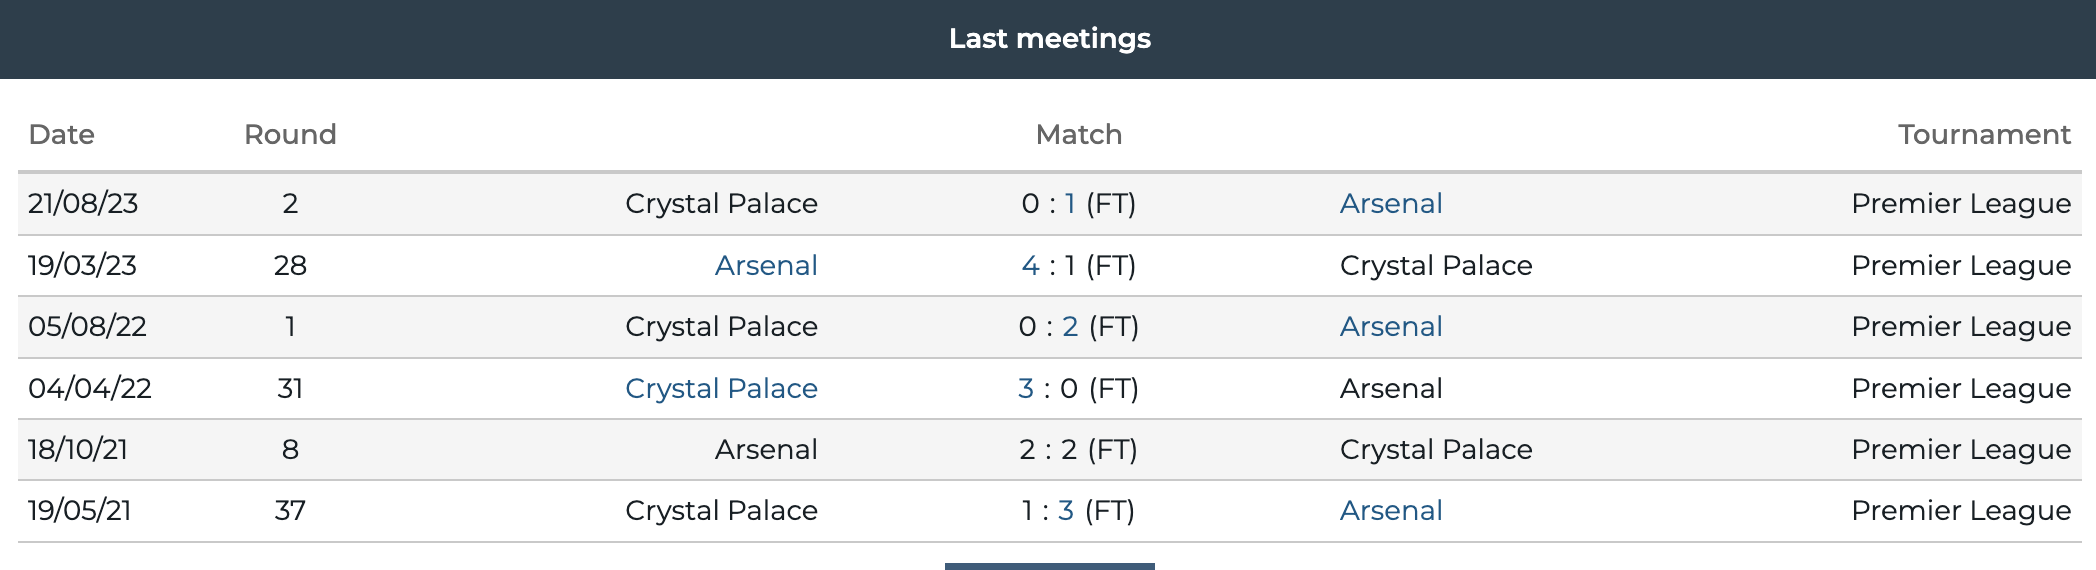2096x570 pixels.
Task: Select the Round column header
Action: click(290, 134)
